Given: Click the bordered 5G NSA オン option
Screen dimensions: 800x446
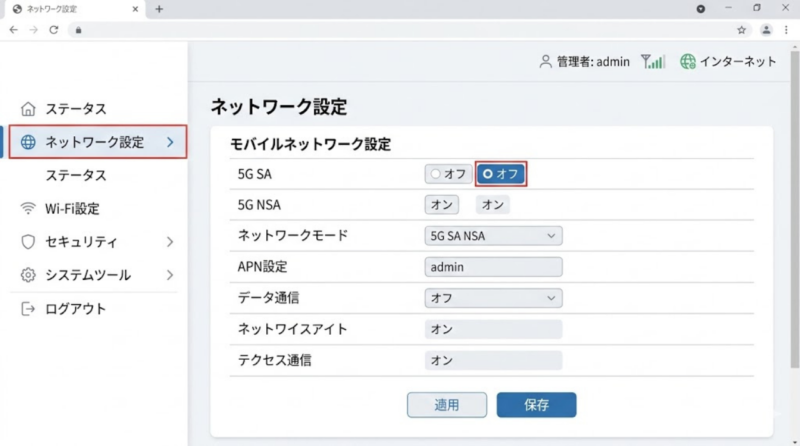Looking at the screenshot, I should click(441, 205).
